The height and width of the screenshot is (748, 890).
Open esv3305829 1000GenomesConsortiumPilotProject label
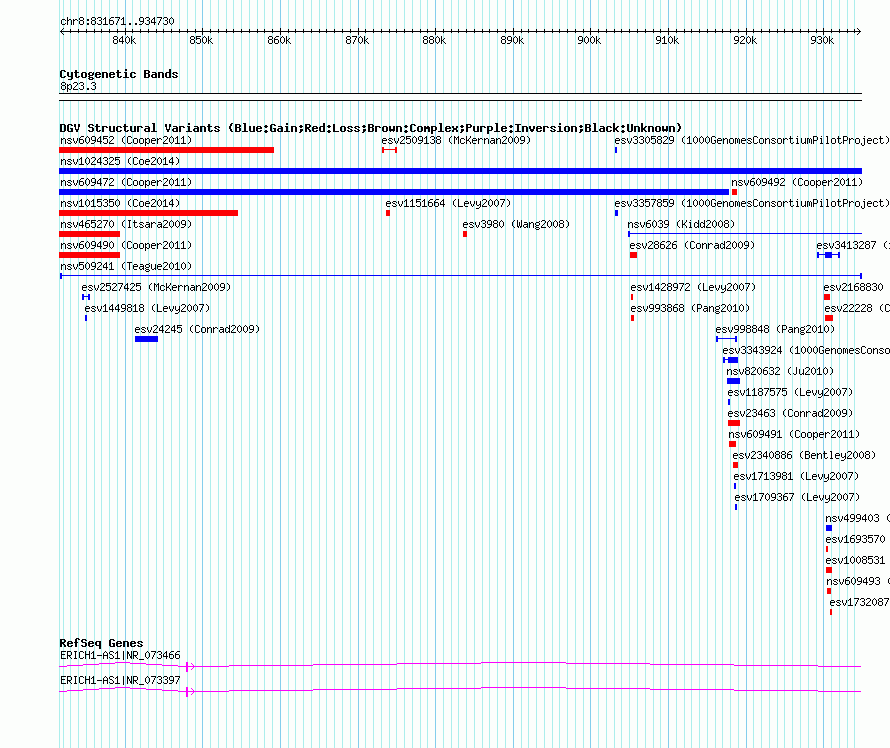(x=752, y=140)
